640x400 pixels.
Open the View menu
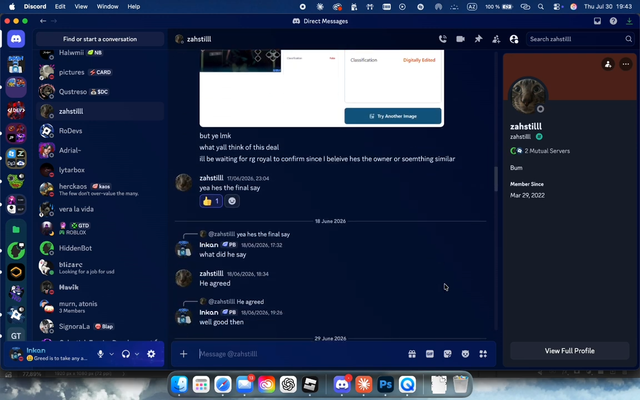tap(81, 7)
